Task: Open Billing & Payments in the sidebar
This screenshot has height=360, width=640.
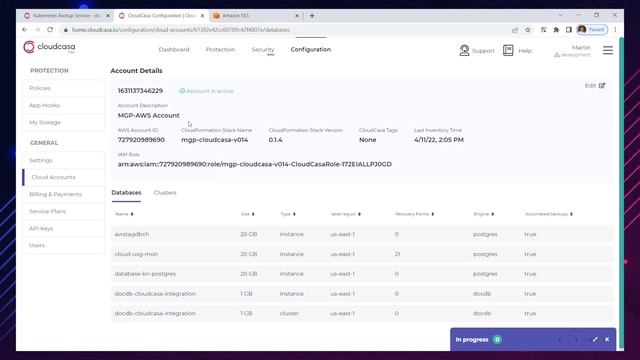Action: point(63,194)
